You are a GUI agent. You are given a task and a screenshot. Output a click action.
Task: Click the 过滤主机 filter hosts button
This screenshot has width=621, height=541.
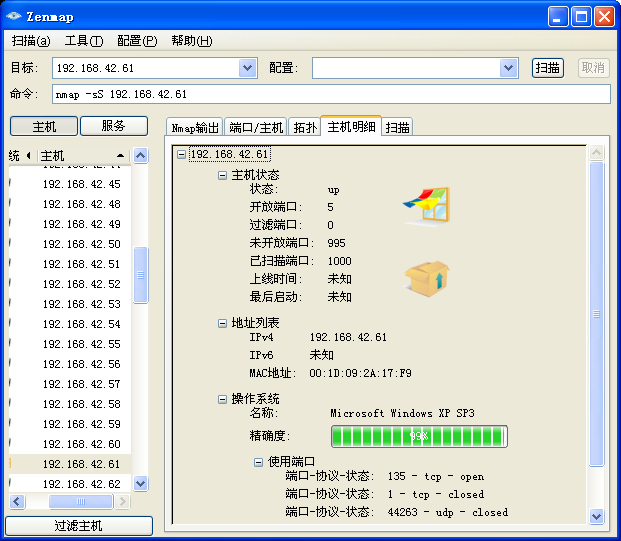[79, 526]
